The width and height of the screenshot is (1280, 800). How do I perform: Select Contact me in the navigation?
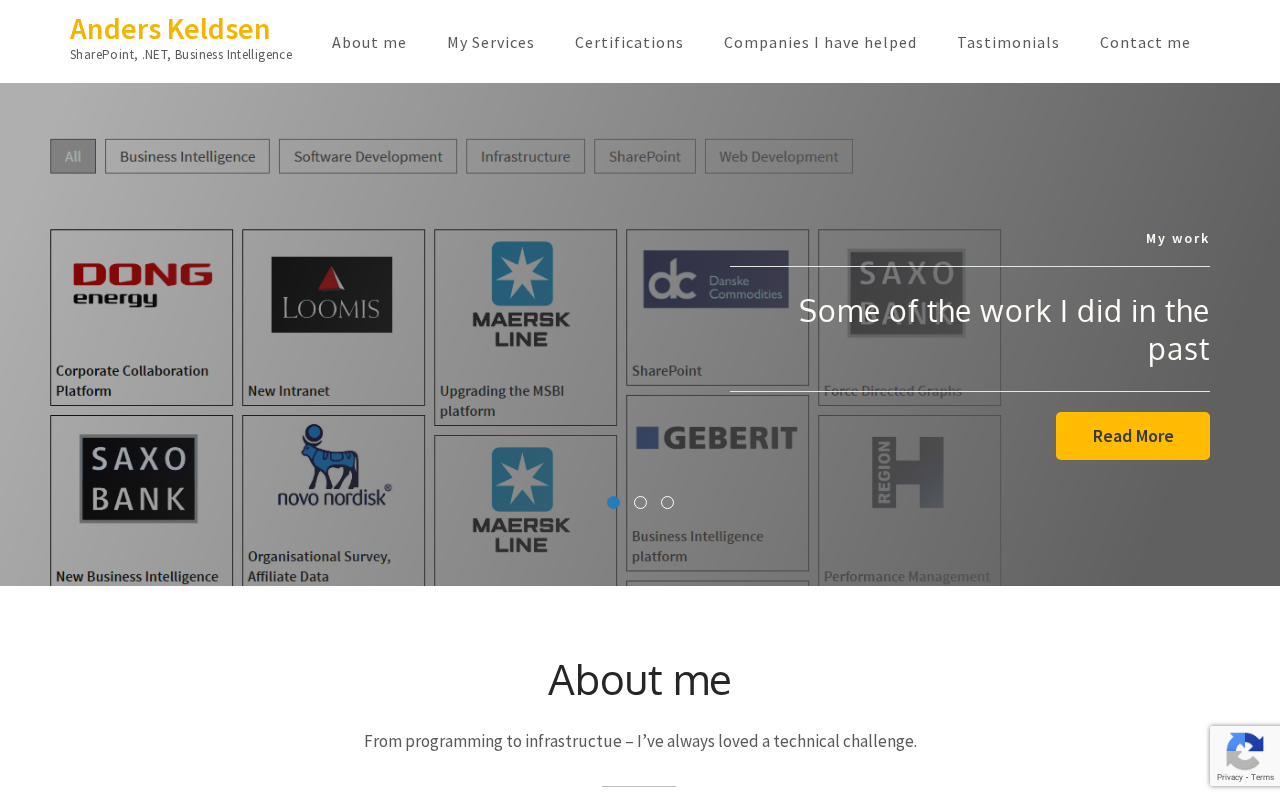click(x=1145, y=42)
